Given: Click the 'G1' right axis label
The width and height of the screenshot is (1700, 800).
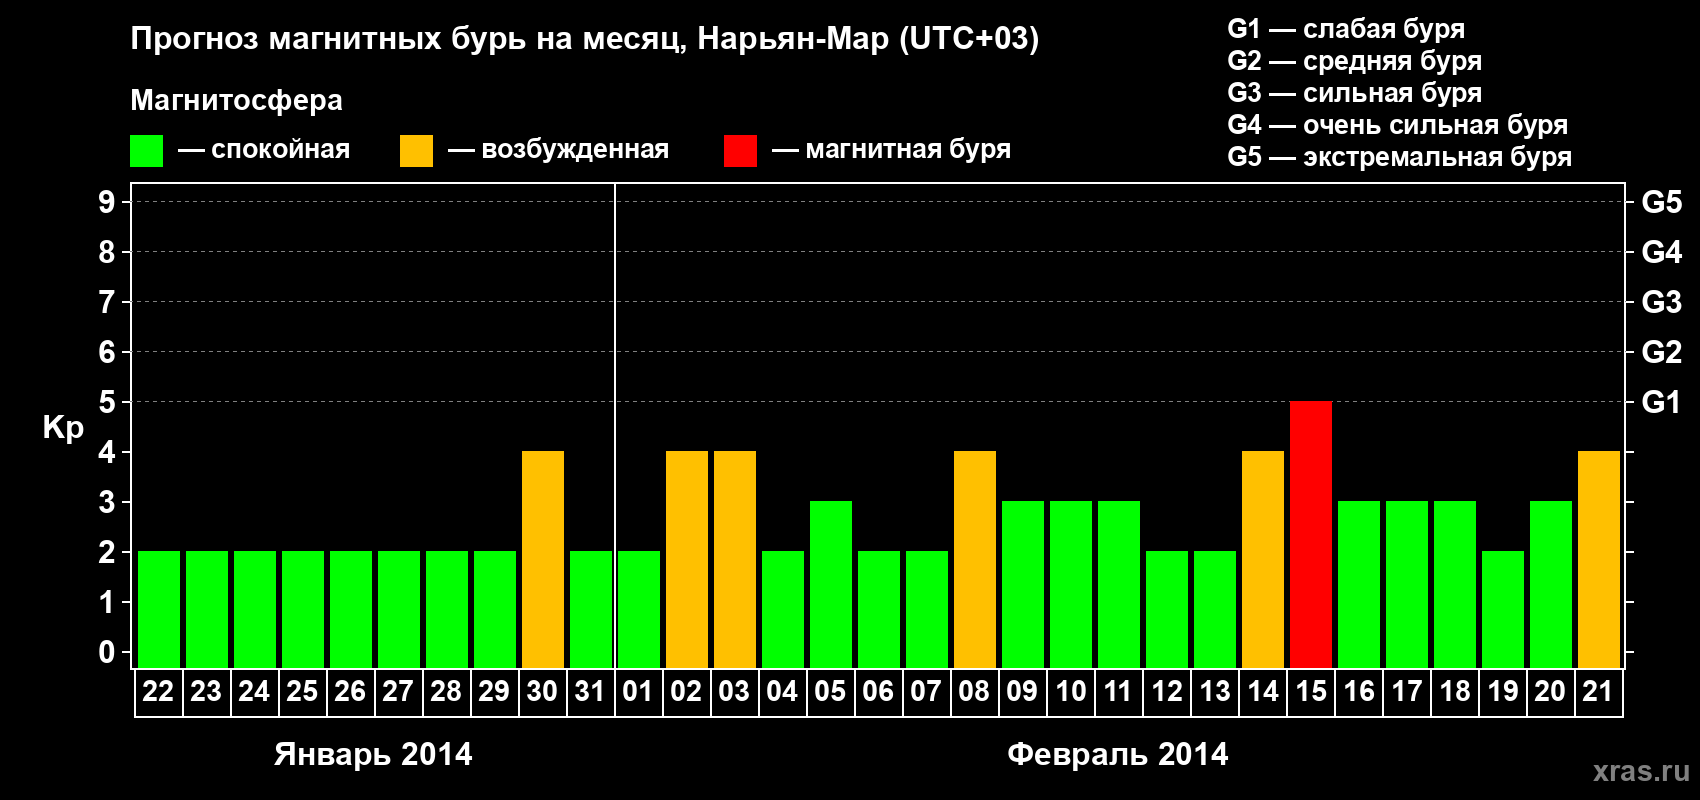Looking at the screenshot, I should pos(1662,402).
